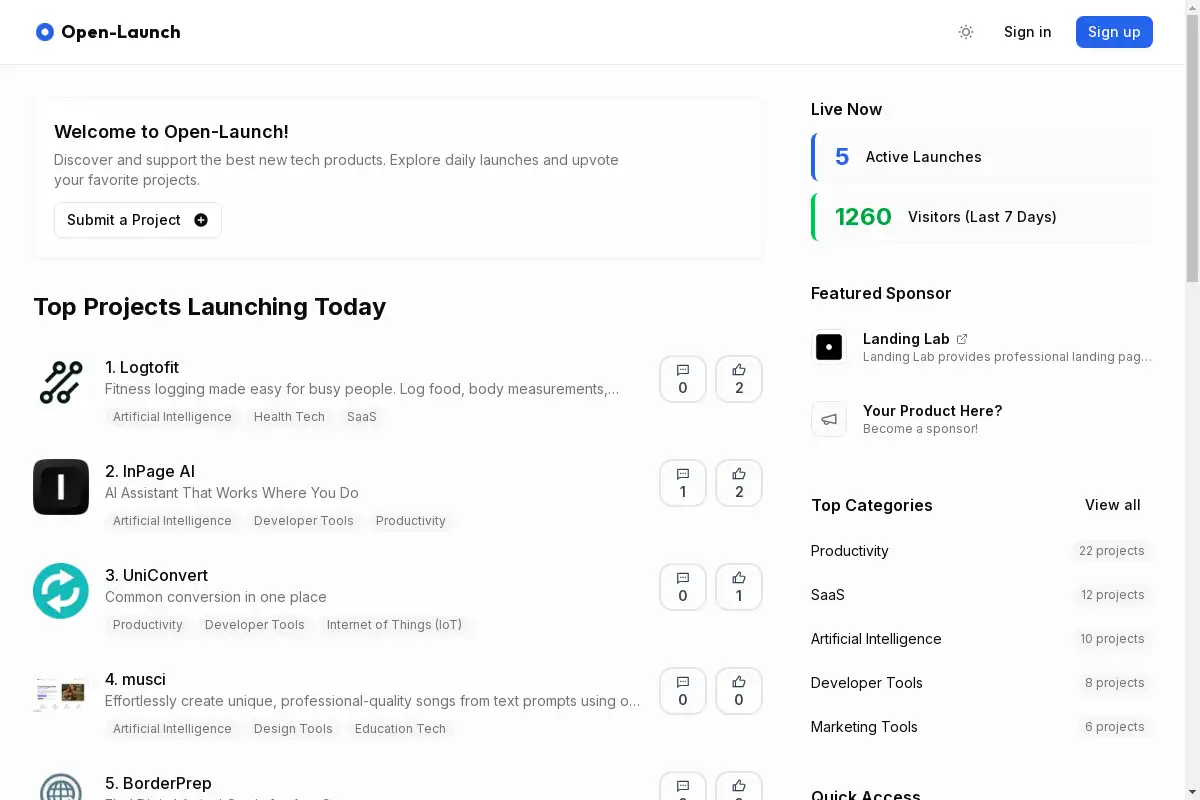
Task: View comments for musci
Action: pyautogui.click(x=683, y=691)
